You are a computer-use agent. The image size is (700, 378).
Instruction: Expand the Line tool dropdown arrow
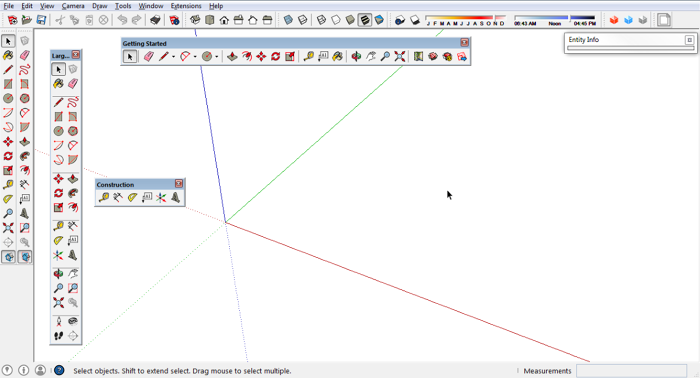coord(173,57)
